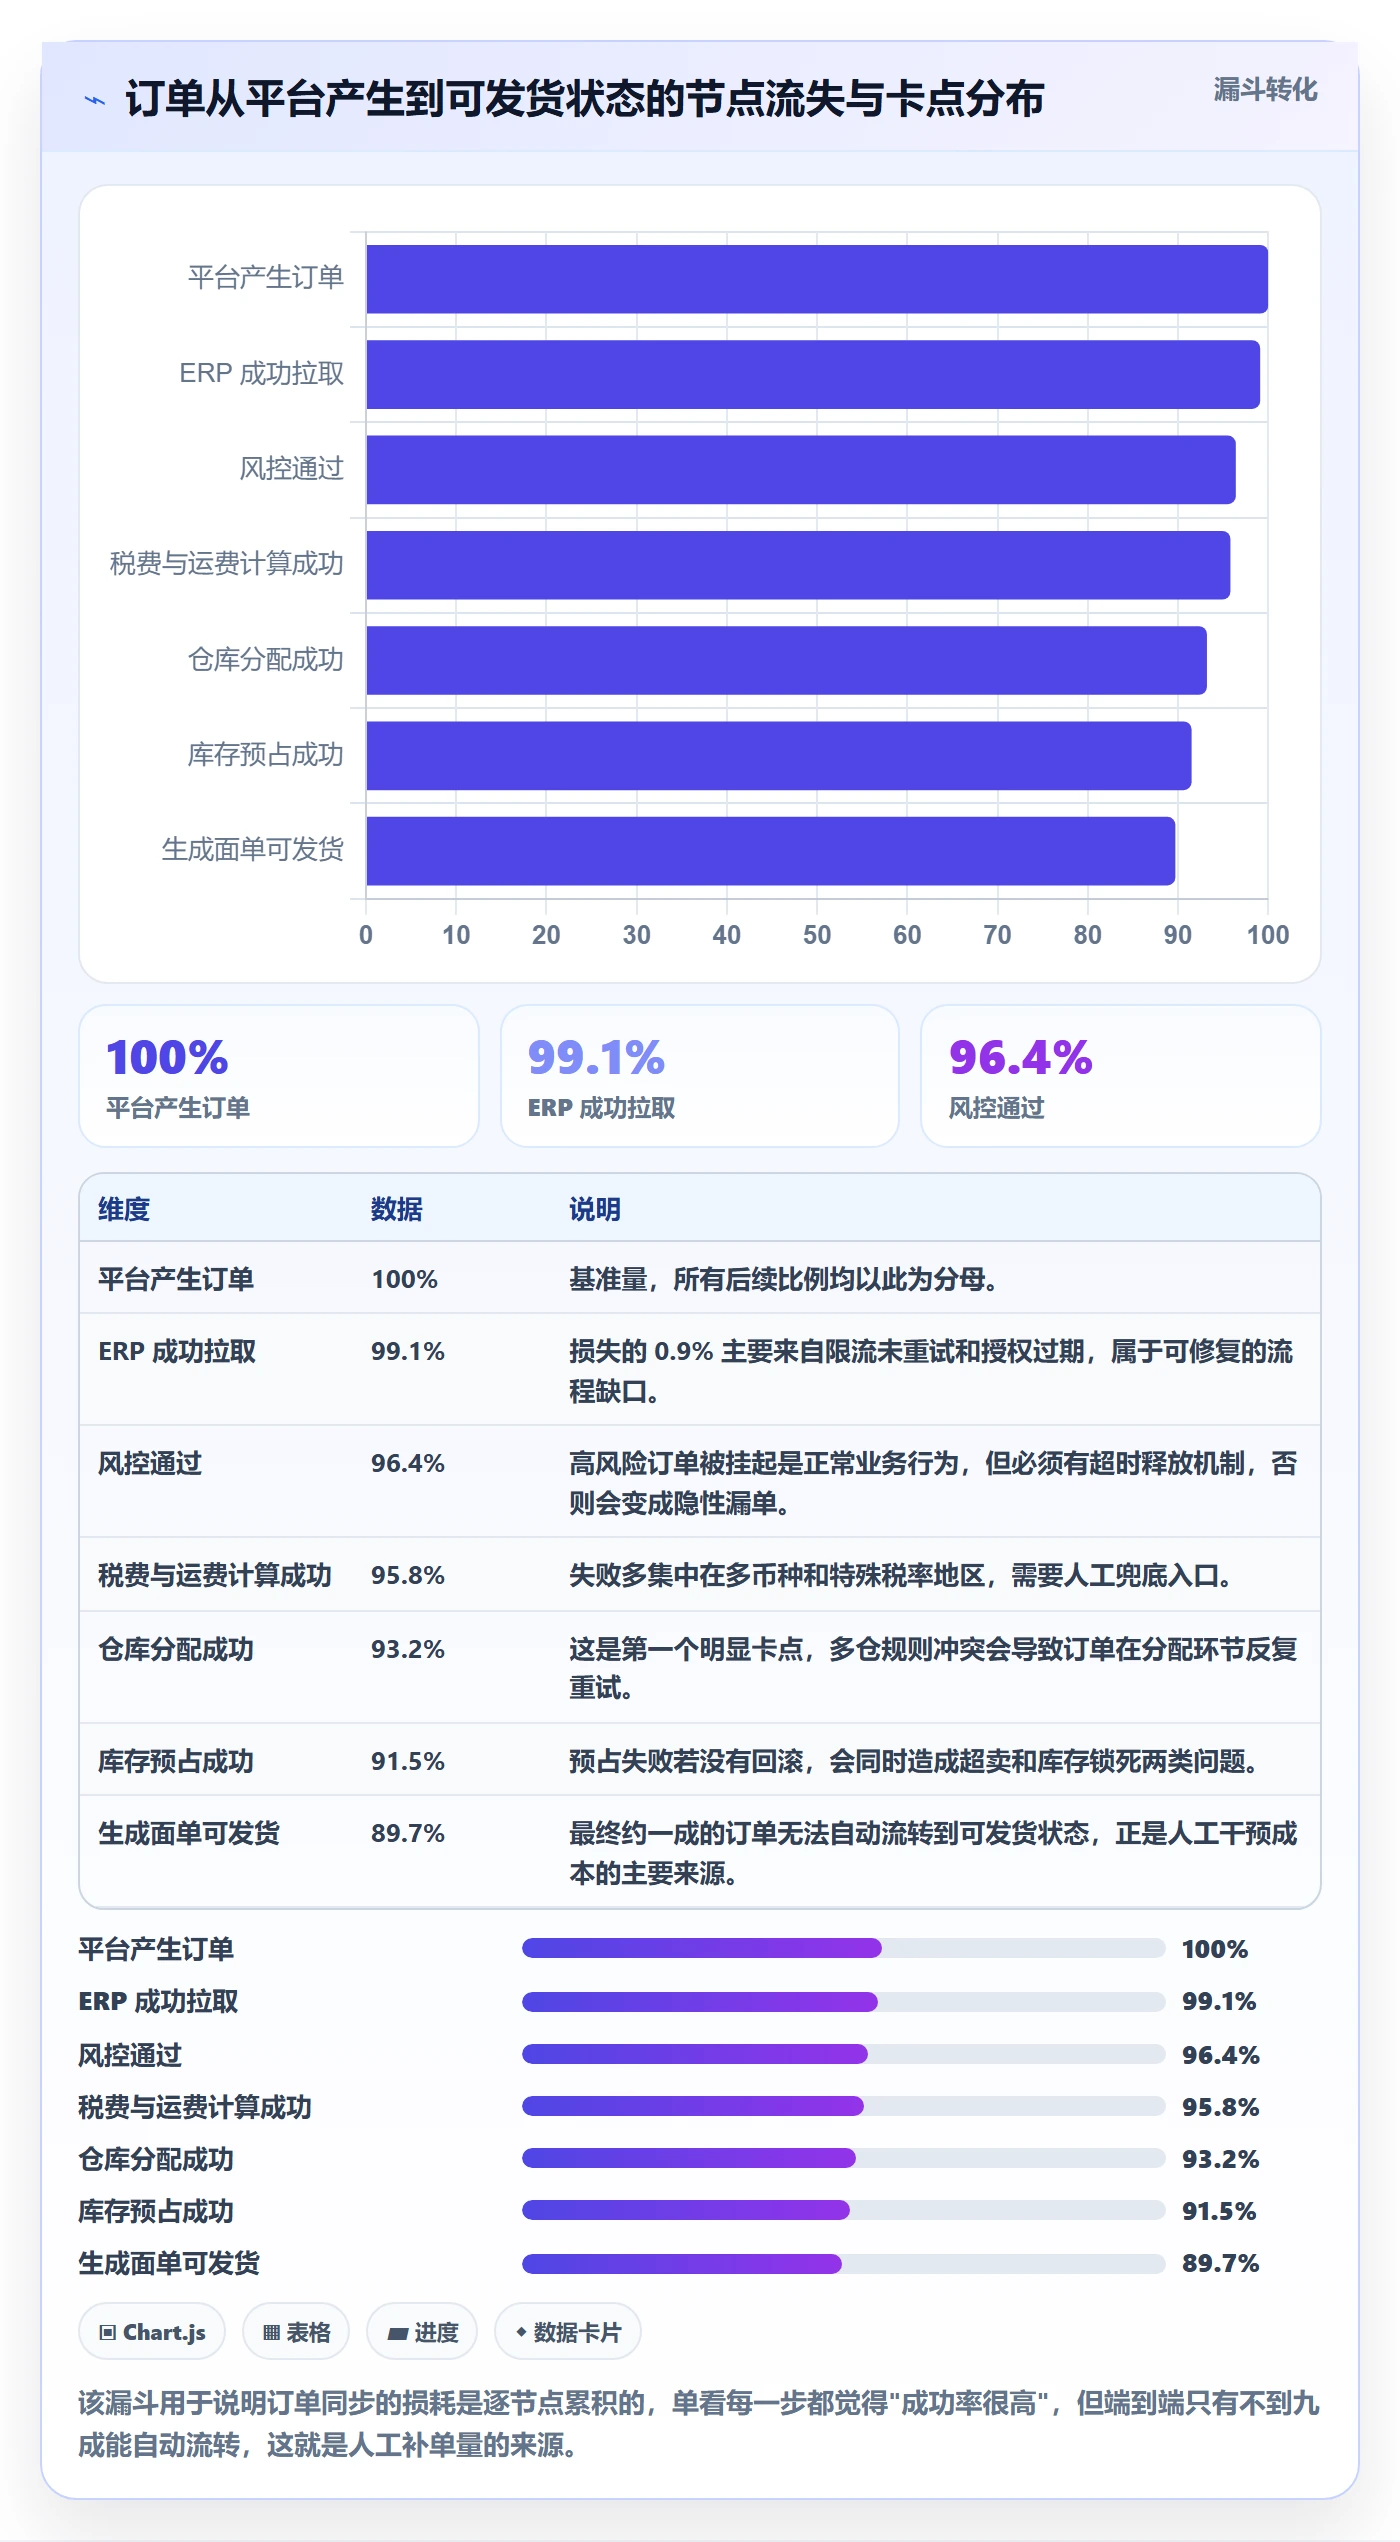Open the 数据卡片 tag chip
Image resolution: width=1400 pixels, height=2542 pixels.
(568, 2332)
